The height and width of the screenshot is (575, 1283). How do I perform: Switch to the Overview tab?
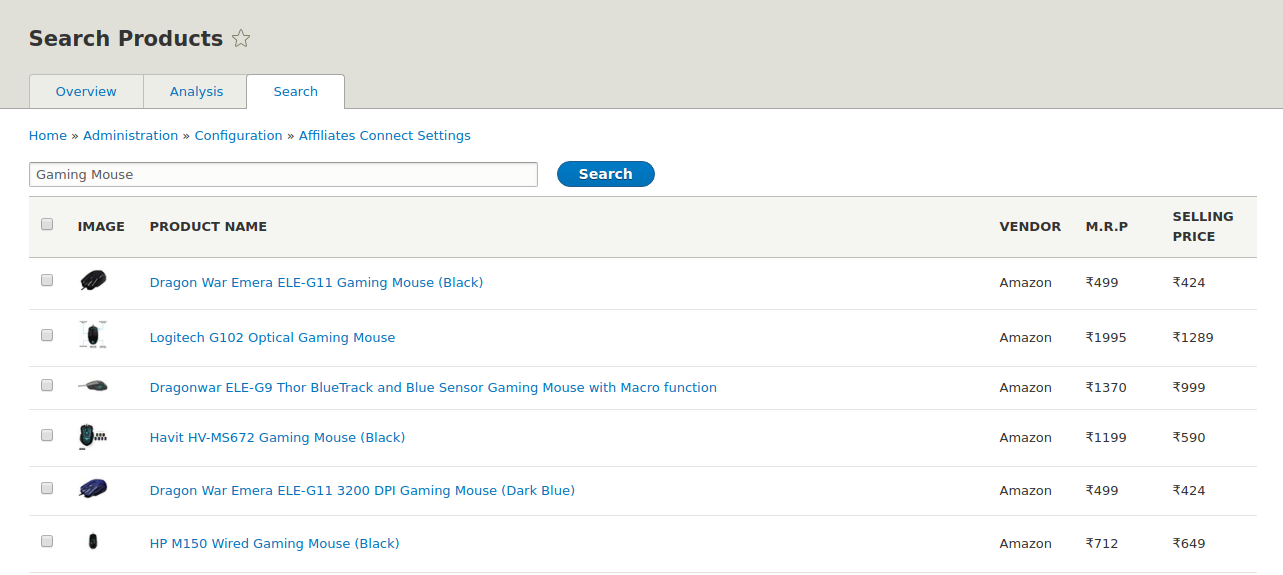coord(86,92)
